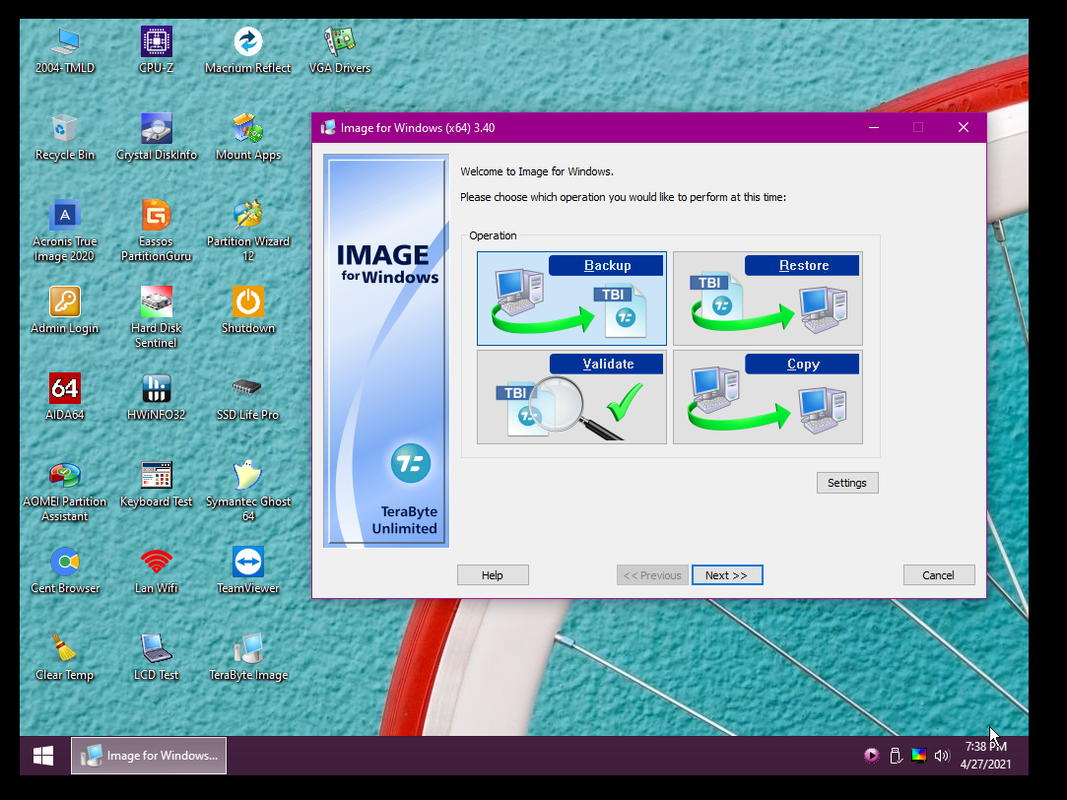Open Eassos PartitionGuru icon
1067x800 pixels.
coord(156,231)
